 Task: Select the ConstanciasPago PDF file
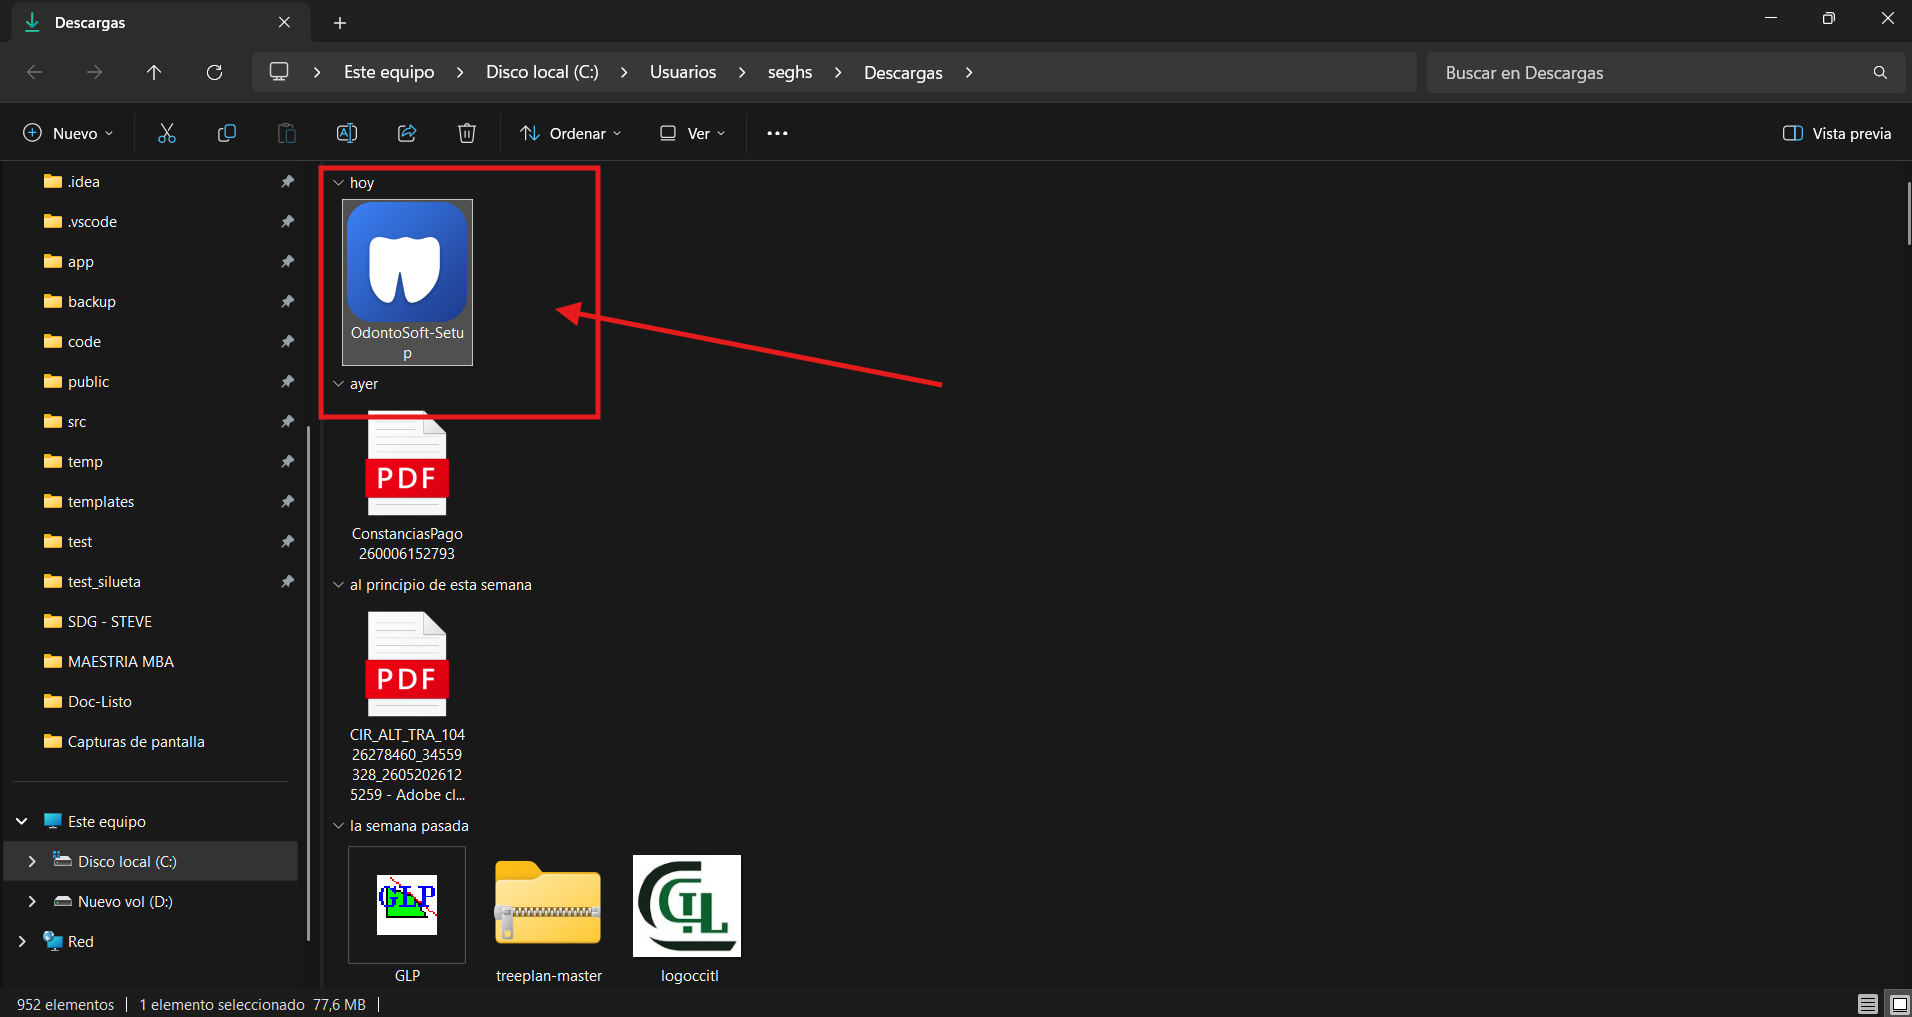click(x=407, y=487)
